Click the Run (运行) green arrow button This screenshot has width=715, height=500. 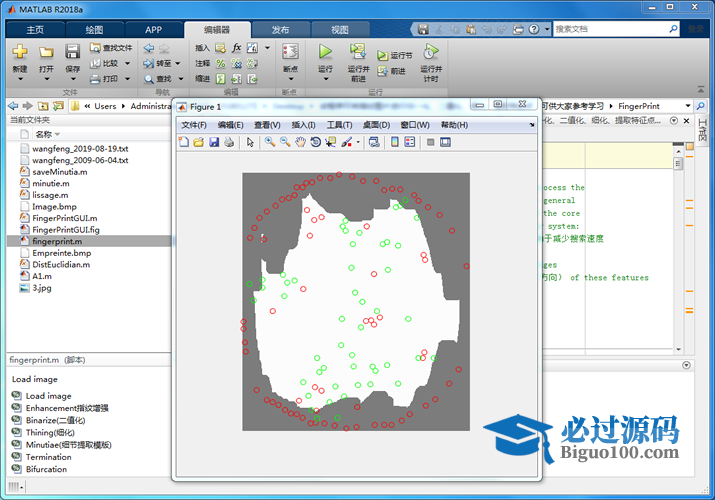[325, 51]
